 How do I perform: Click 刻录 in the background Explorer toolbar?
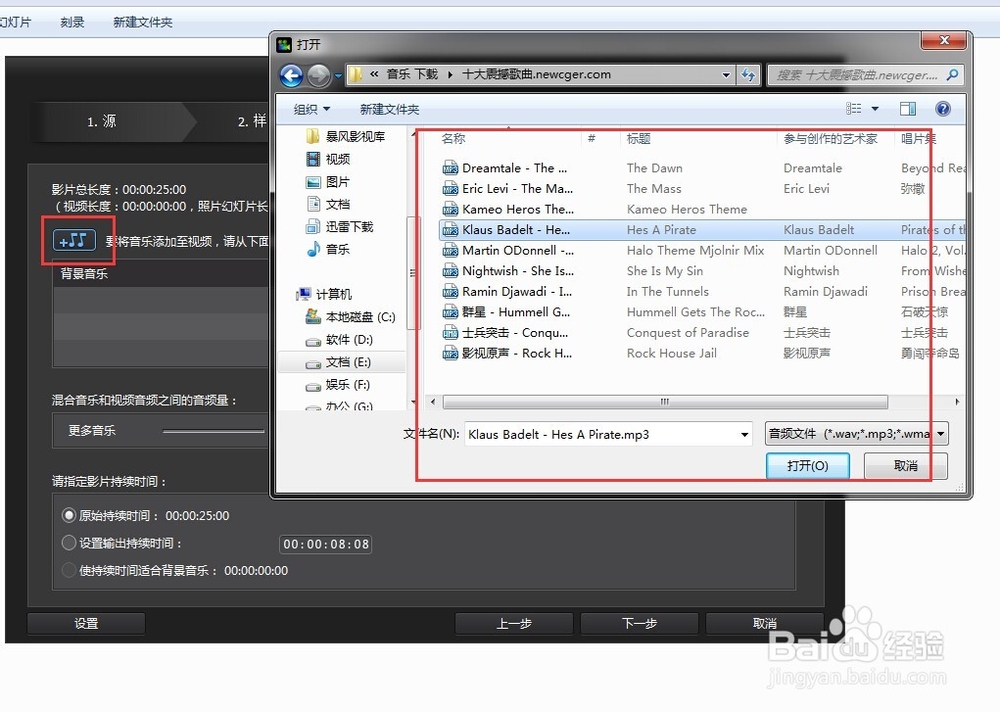[72, 22]
